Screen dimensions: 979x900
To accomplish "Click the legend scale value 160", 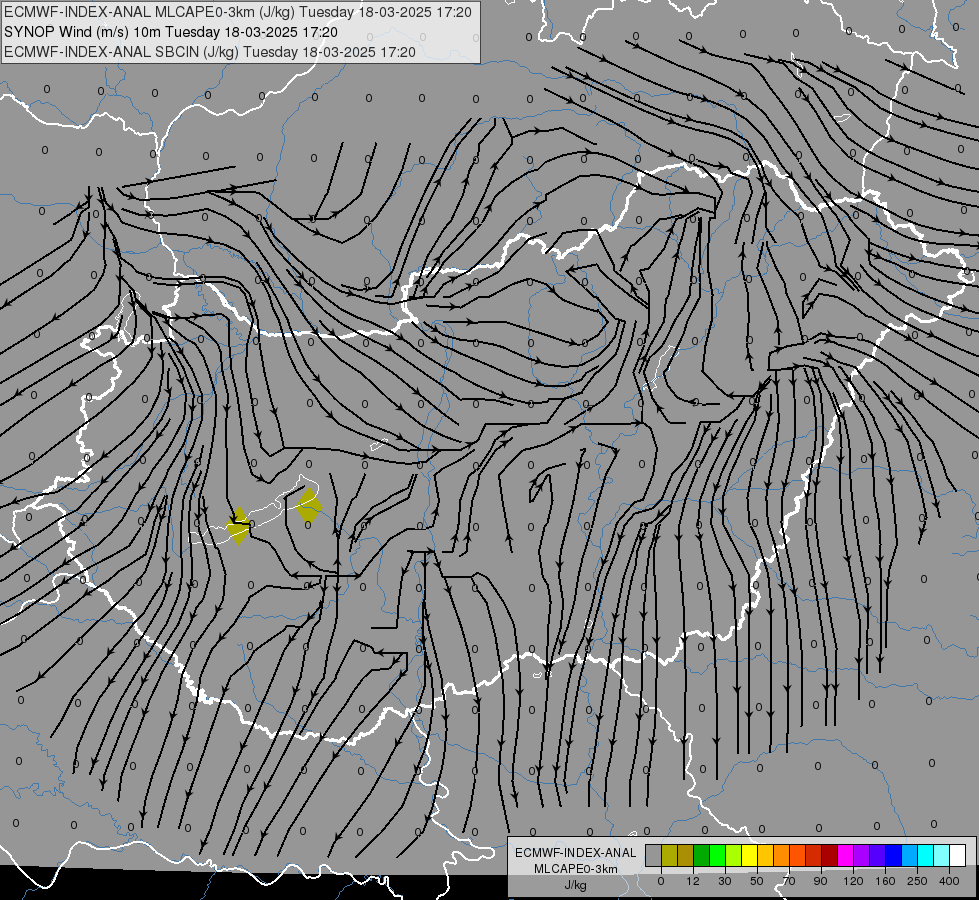I will pos(885,881).
